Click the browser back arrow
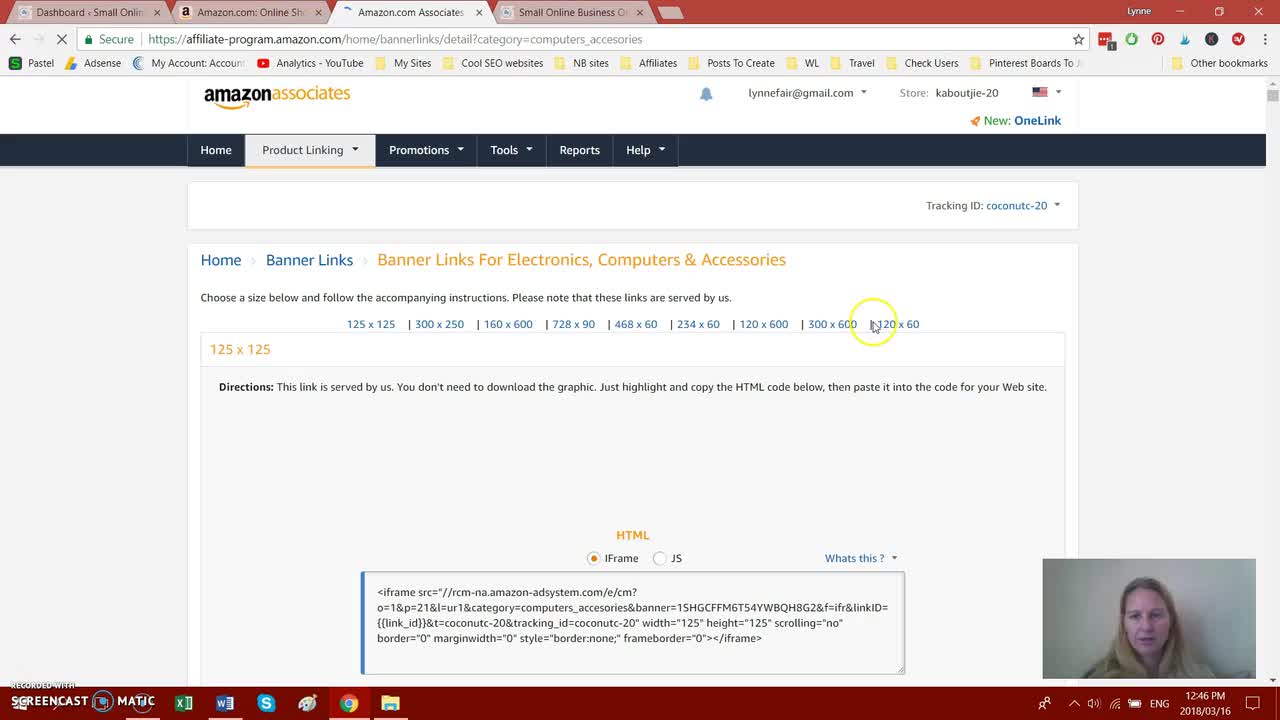This screenshot has height=720, width=1280. (15, 39)
